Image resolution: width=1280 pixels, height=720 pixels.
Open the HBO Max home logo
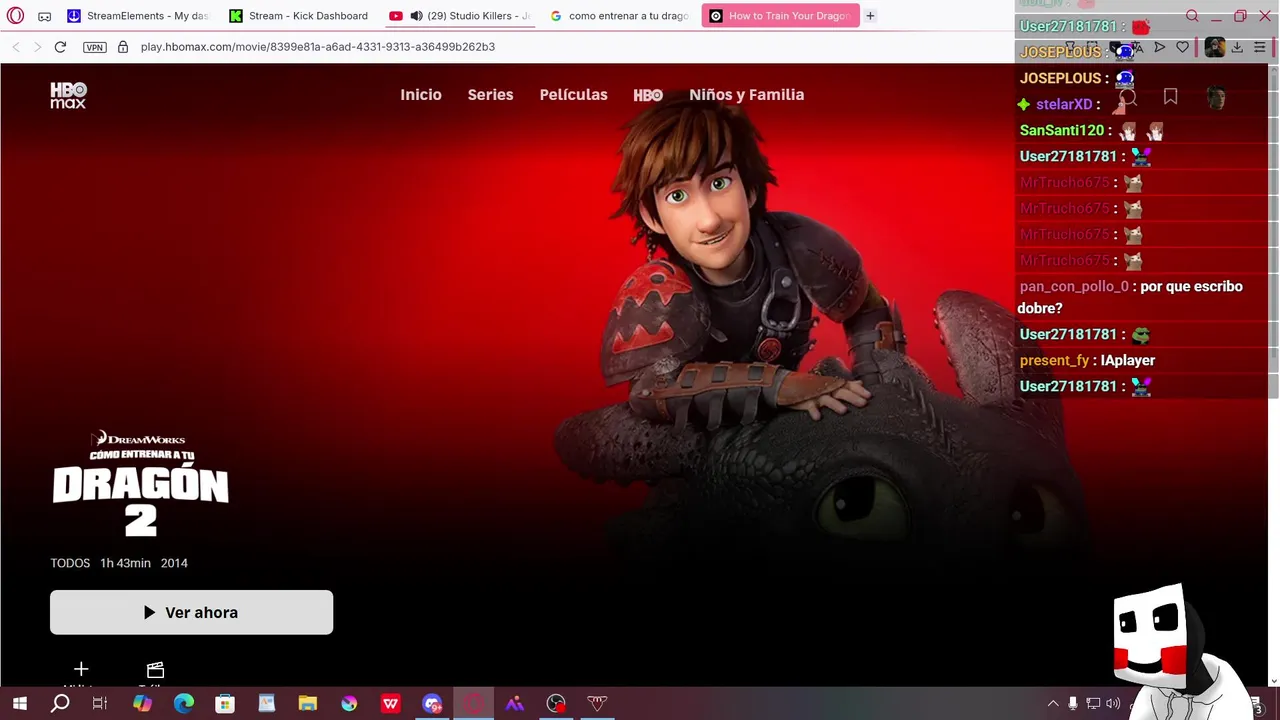pos(68,95)
